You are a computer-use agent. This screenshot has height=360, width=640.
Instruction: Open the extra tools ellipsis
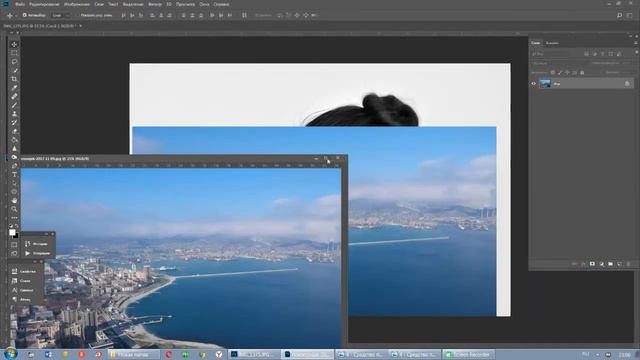14,218
